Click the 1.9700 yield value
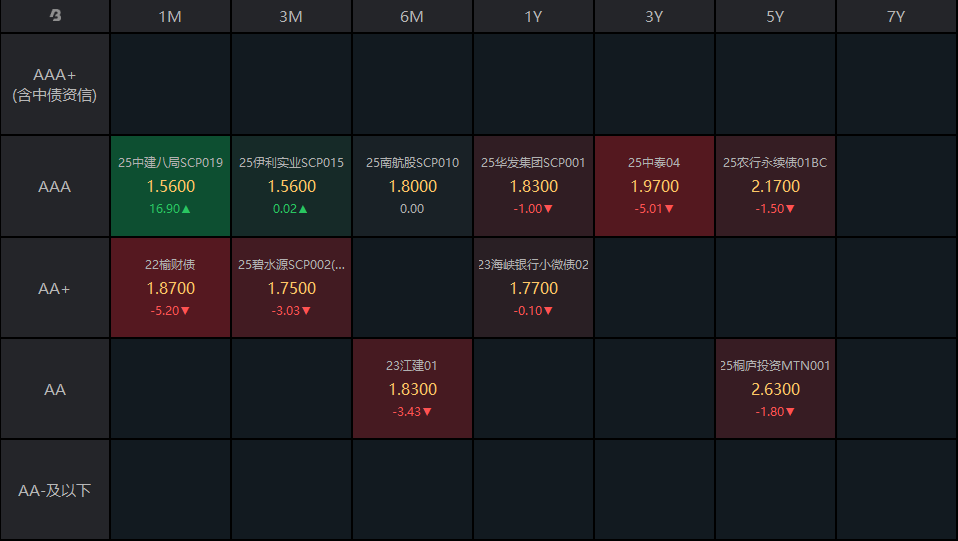 tap(654, 186)
